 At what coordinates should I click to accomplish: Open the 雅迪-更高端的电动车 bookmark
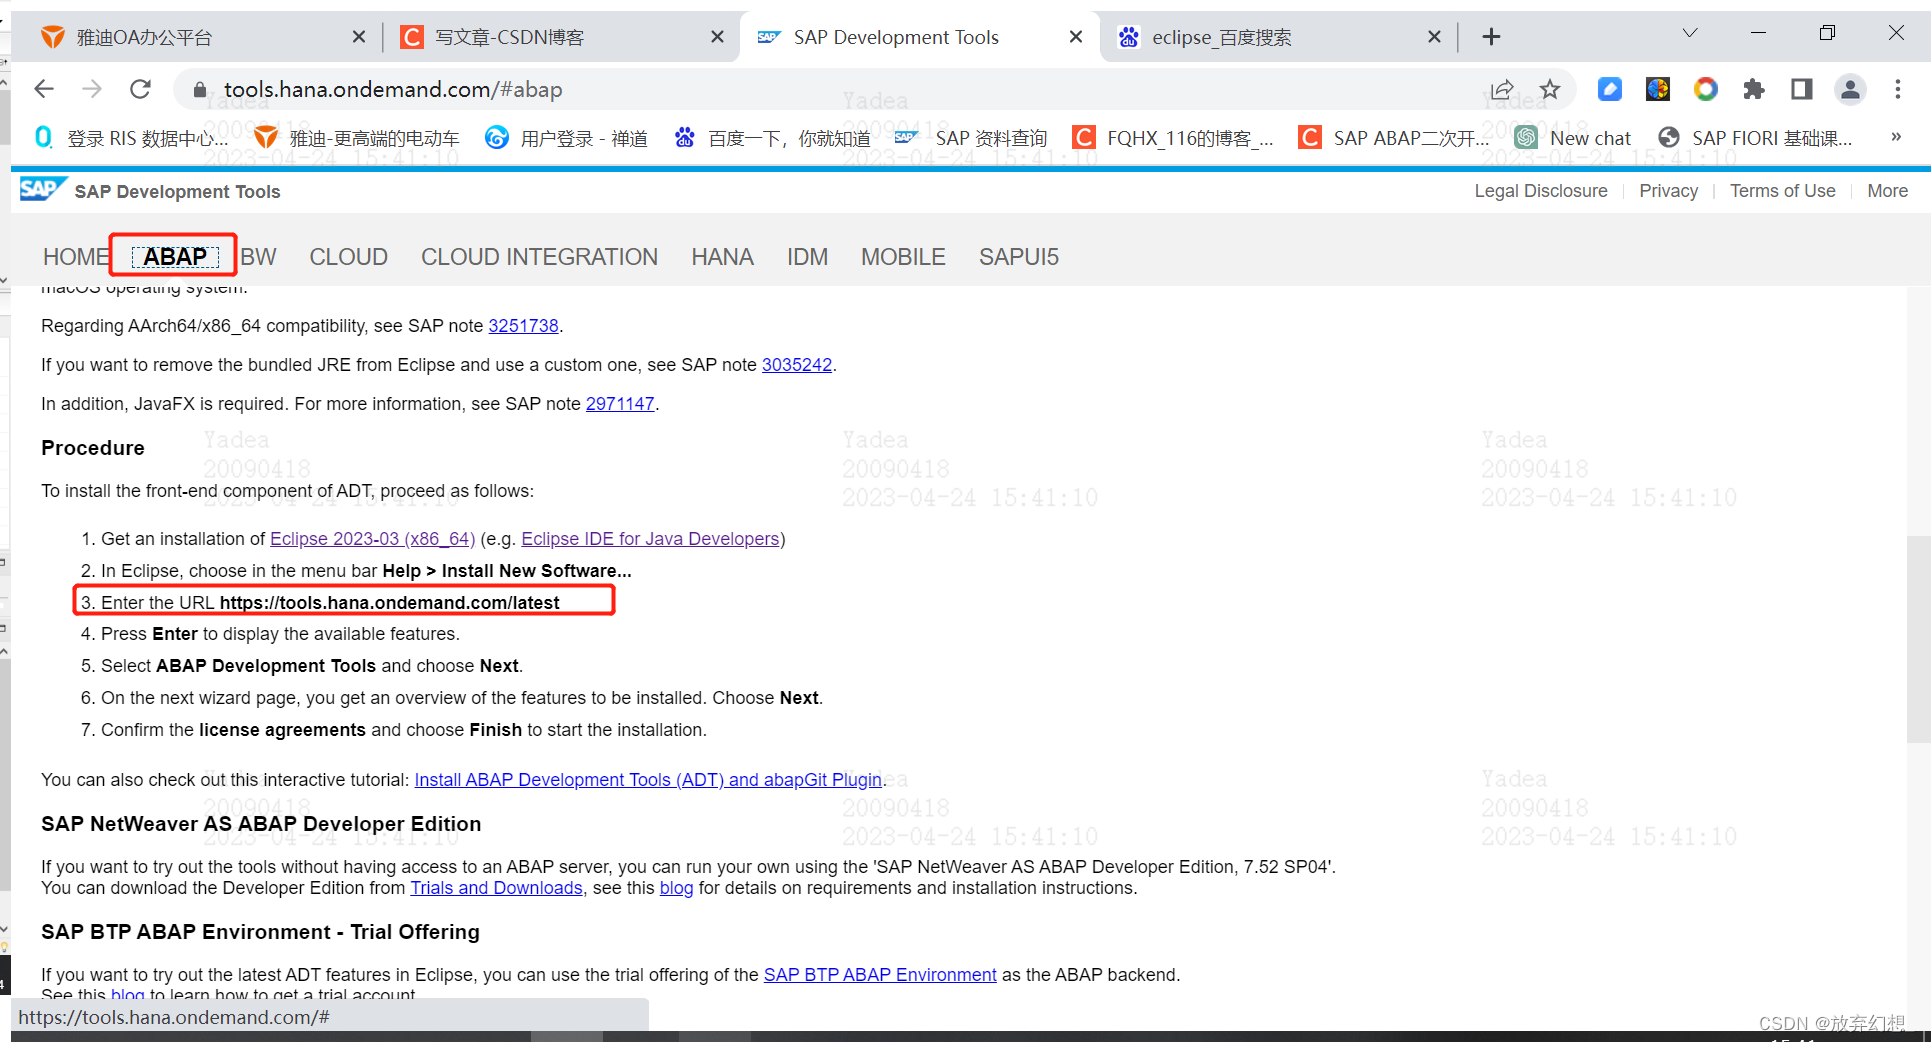[x=357, y=138]
